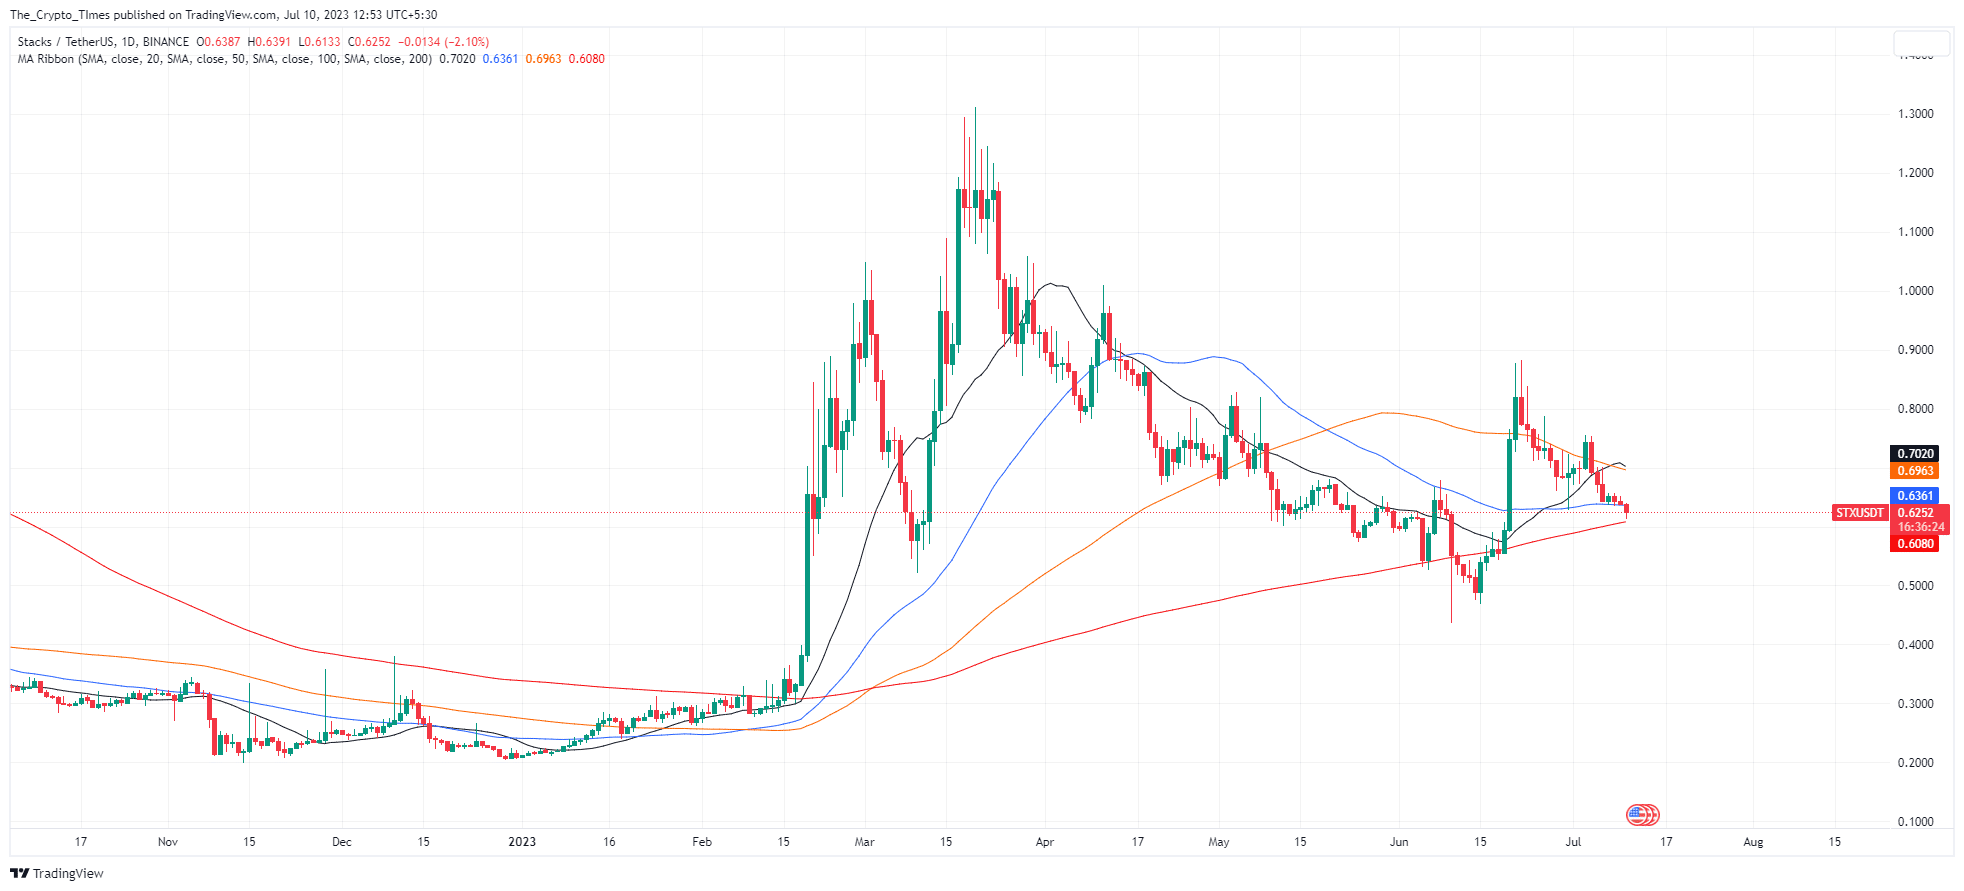The width and height of the screenshot is (1964, 891).
Task: Click the Nov label on time axis
Action: click(168, 842)
